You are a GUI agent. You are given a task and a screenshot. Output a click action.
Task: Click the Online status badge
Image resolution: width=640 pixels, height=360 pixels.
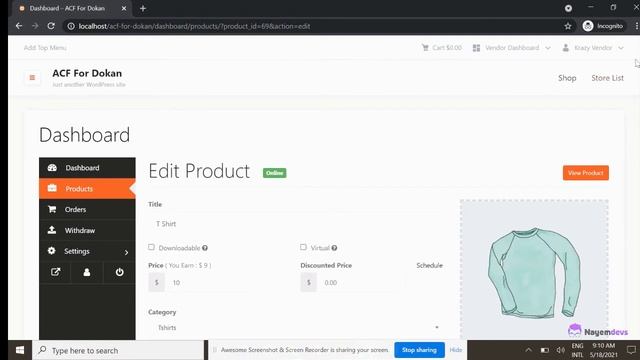[274, 173]
